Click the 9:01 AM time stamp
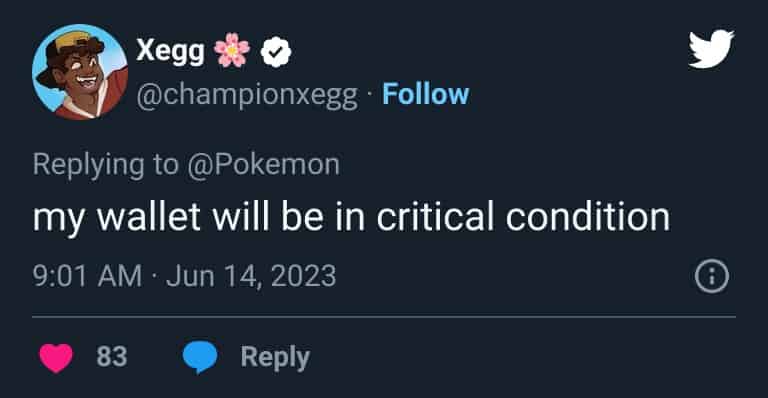The height and width of the screenshot is (398, 768). [87, 276]
